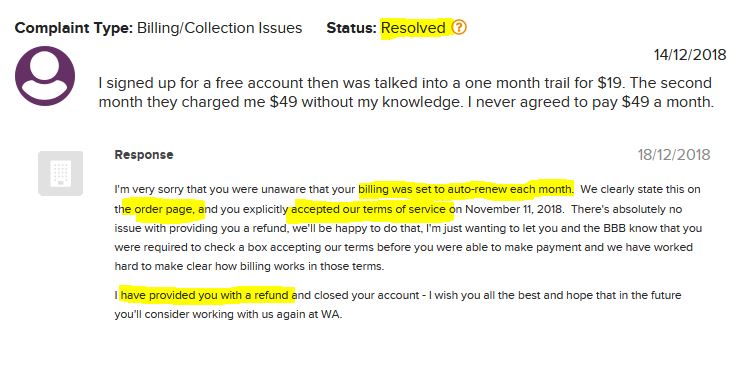This screenshot has width=739, height=373.
Task: Click the Response heading
Action: pos(144,155)
